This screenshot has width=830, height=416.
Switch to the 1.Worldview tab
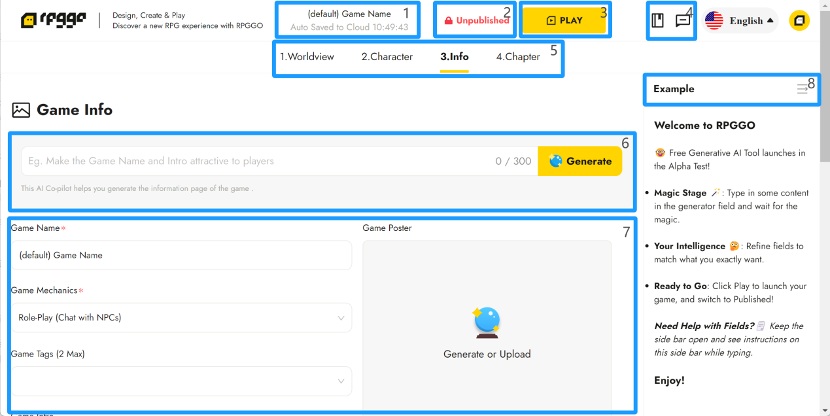307,57
